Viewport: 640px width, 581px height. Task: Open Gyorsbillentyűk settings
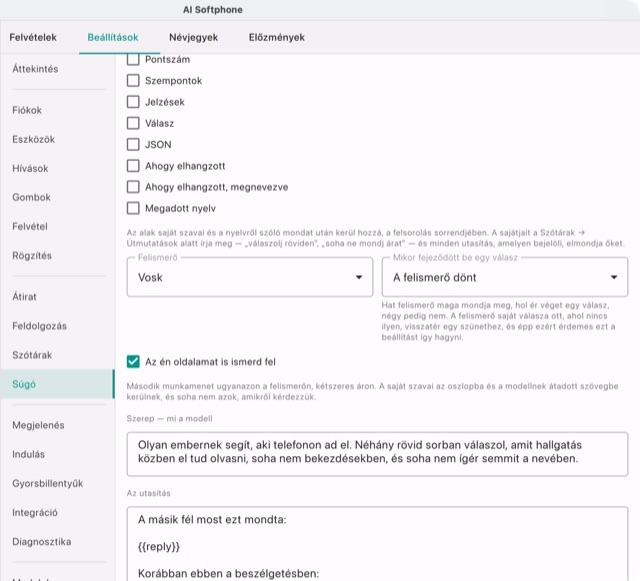click(x=57, y=483)
